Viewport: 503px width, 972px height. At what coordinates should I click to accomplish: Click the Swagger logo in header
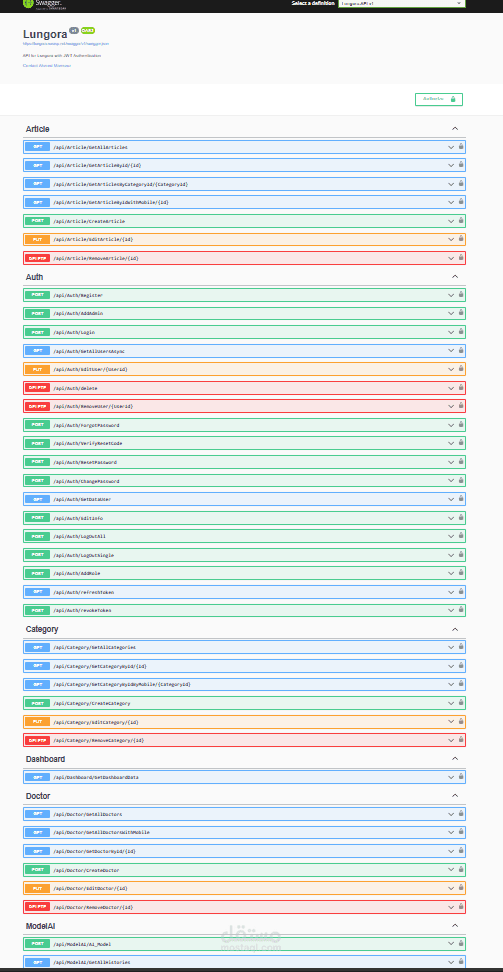(42, 4)
